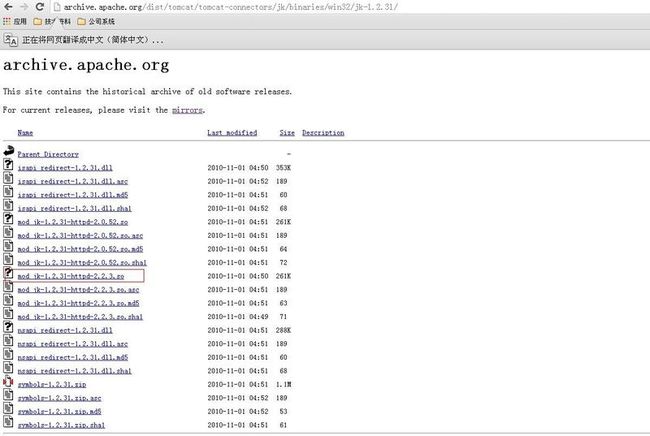Download mod_jk-1.2.31-httpd-2.2.3.so

point(71,276)
